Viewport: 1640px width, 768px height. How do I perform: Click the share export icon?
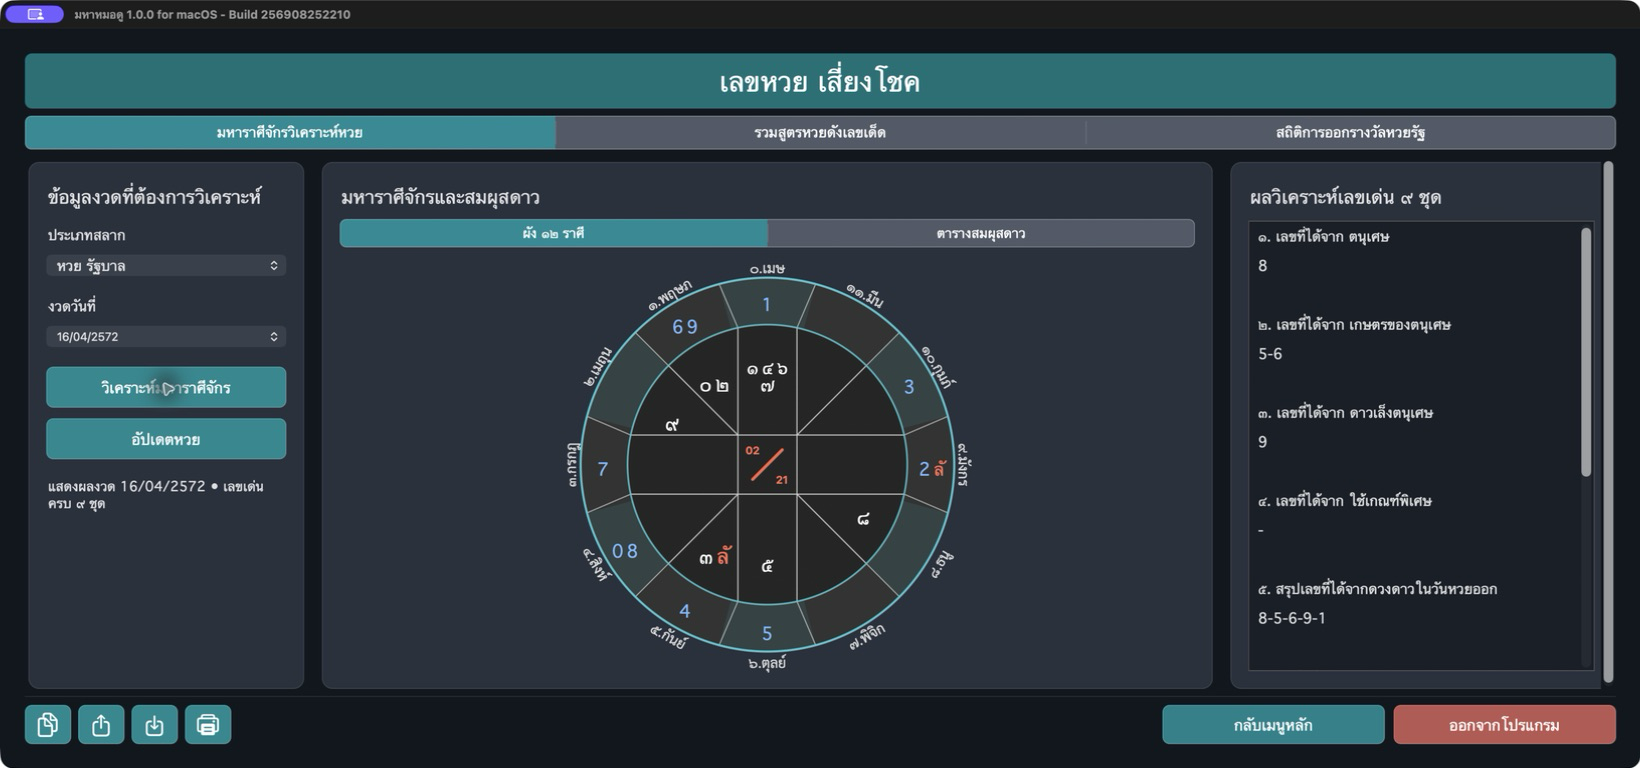point(101,725)
